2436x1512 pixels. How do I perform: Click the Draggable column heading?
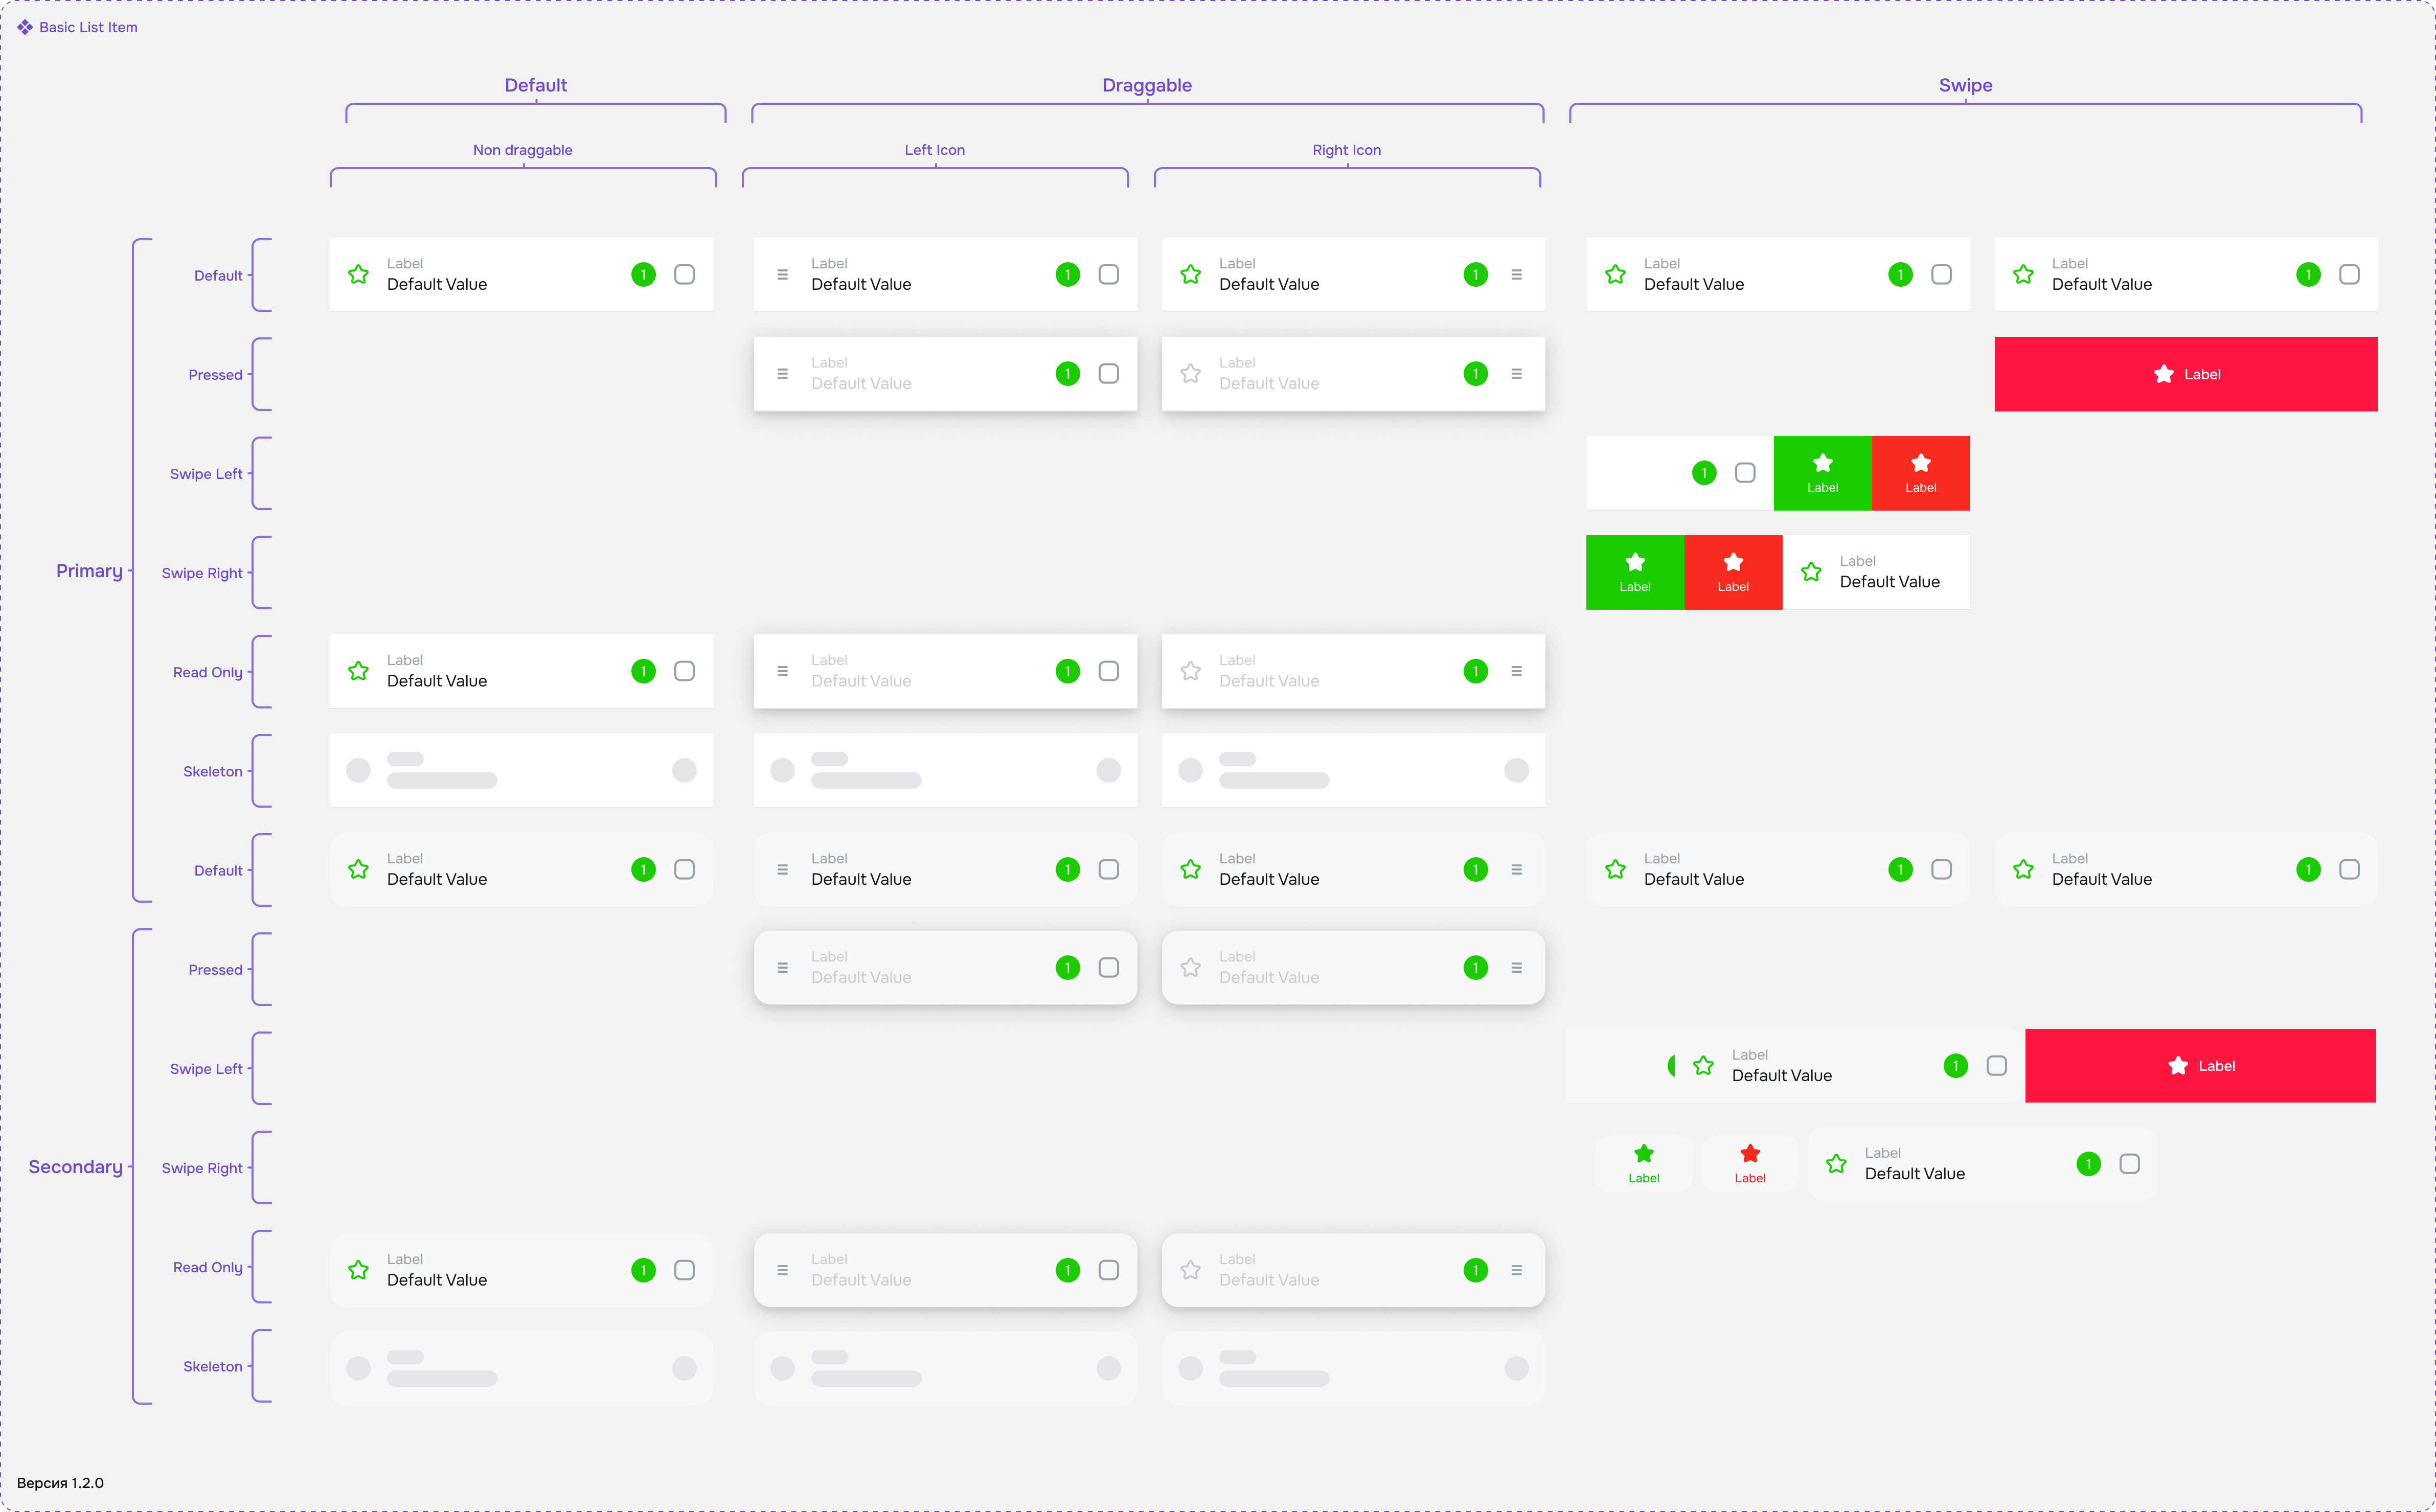point(1147,85)
